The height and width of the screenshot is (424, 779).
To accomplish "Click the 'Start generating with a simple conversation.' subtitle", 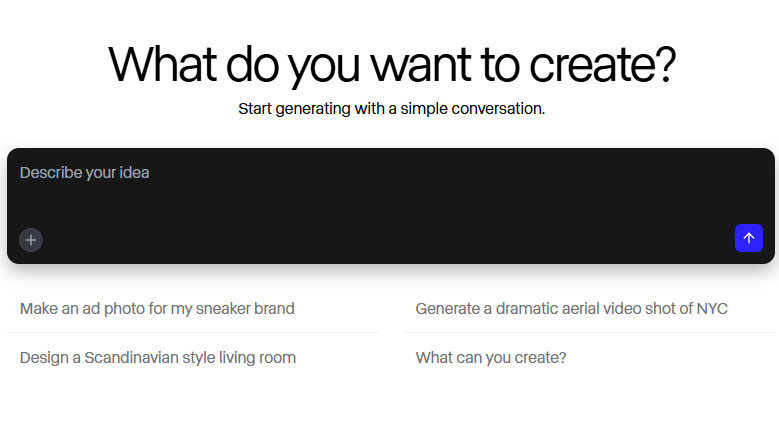I will (x=391, y=108).
